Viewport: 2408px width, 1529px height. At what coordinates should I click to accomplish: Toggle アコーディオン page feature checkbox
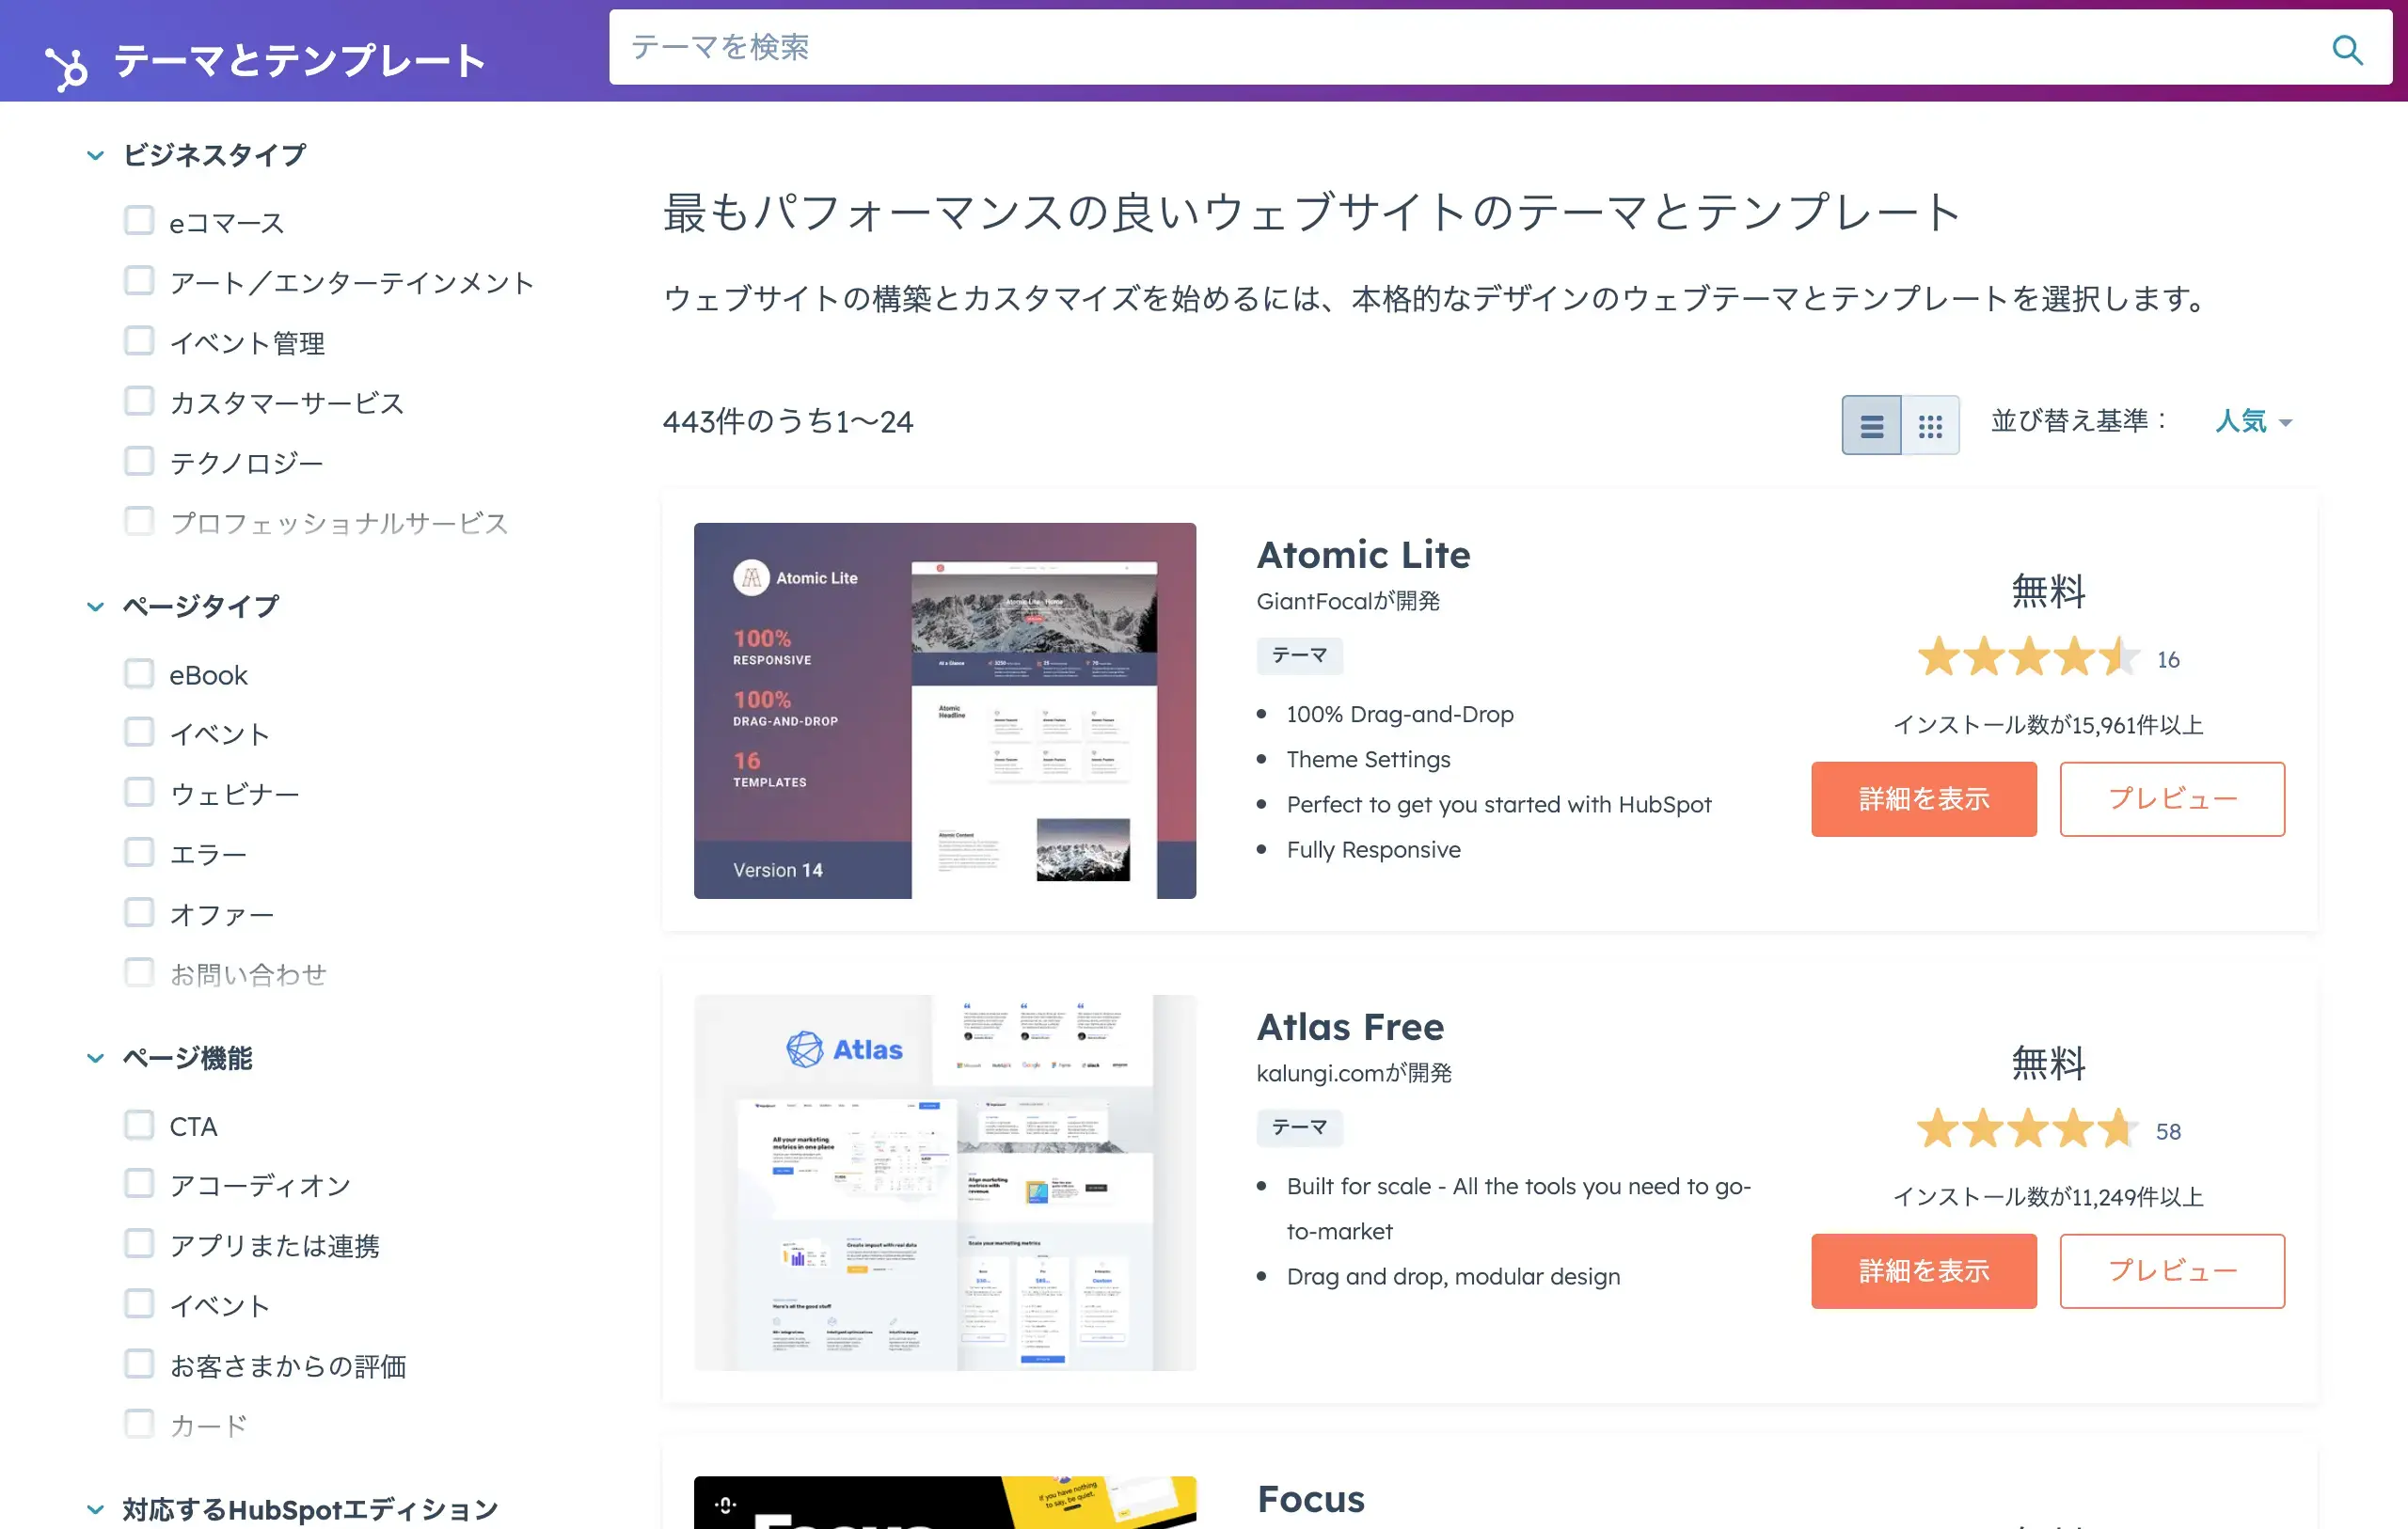138,1187
